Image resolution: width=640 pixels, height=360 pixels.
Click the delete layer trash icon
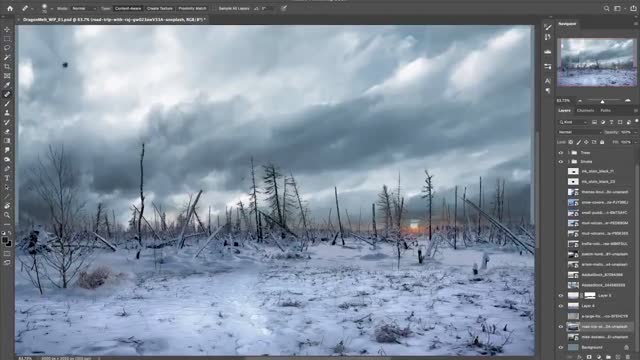coord(628,357)
